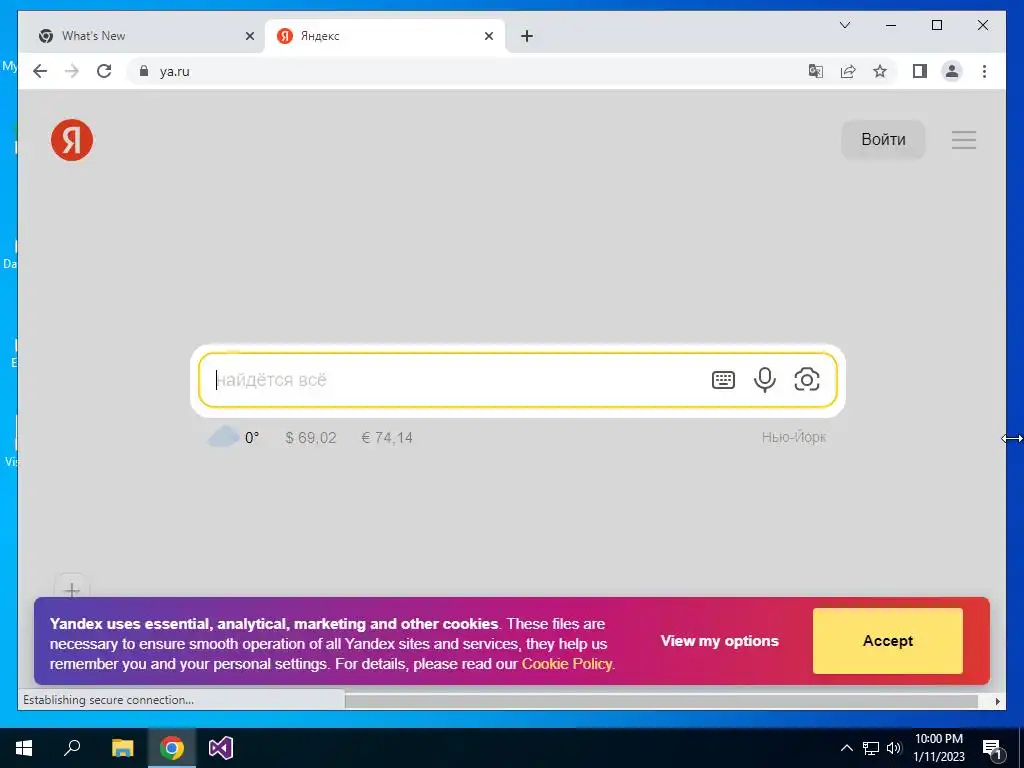Bookmark this tab with star icon
The height and width of the screenshot is (768, 1024).
coord(880,71)
